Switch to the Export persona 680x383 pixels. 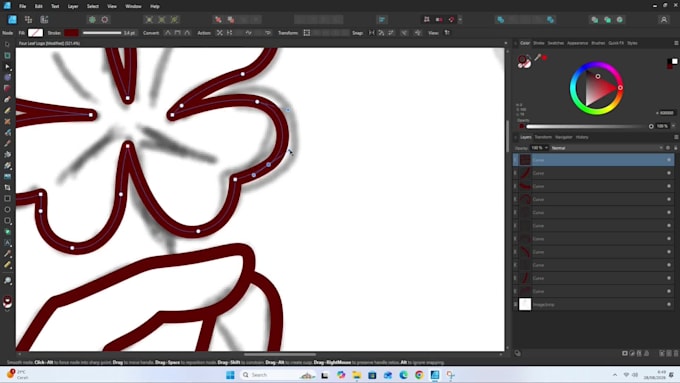[44, 20]
